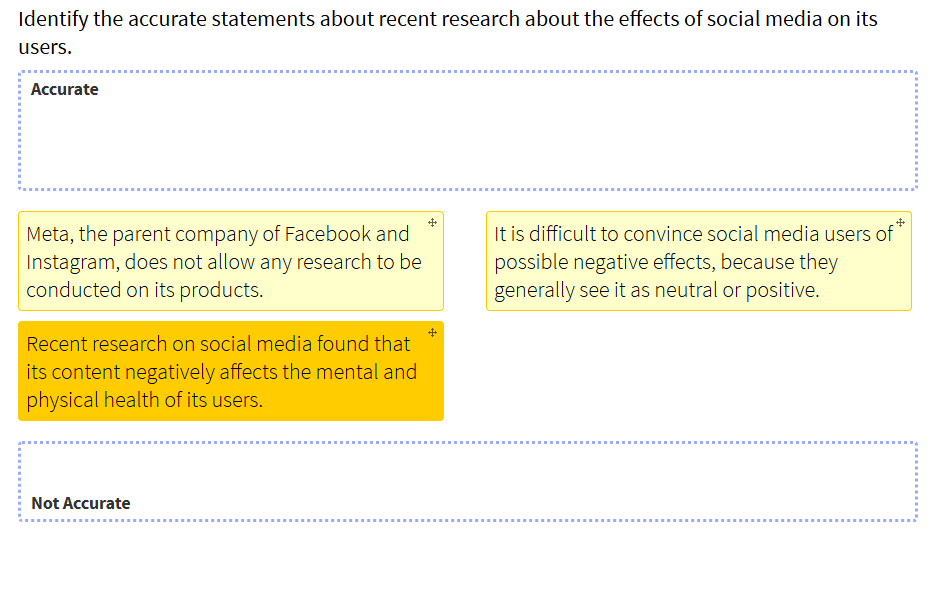
Task: Click the move handle on the Meta statement card
Action: tap(432, 222)
